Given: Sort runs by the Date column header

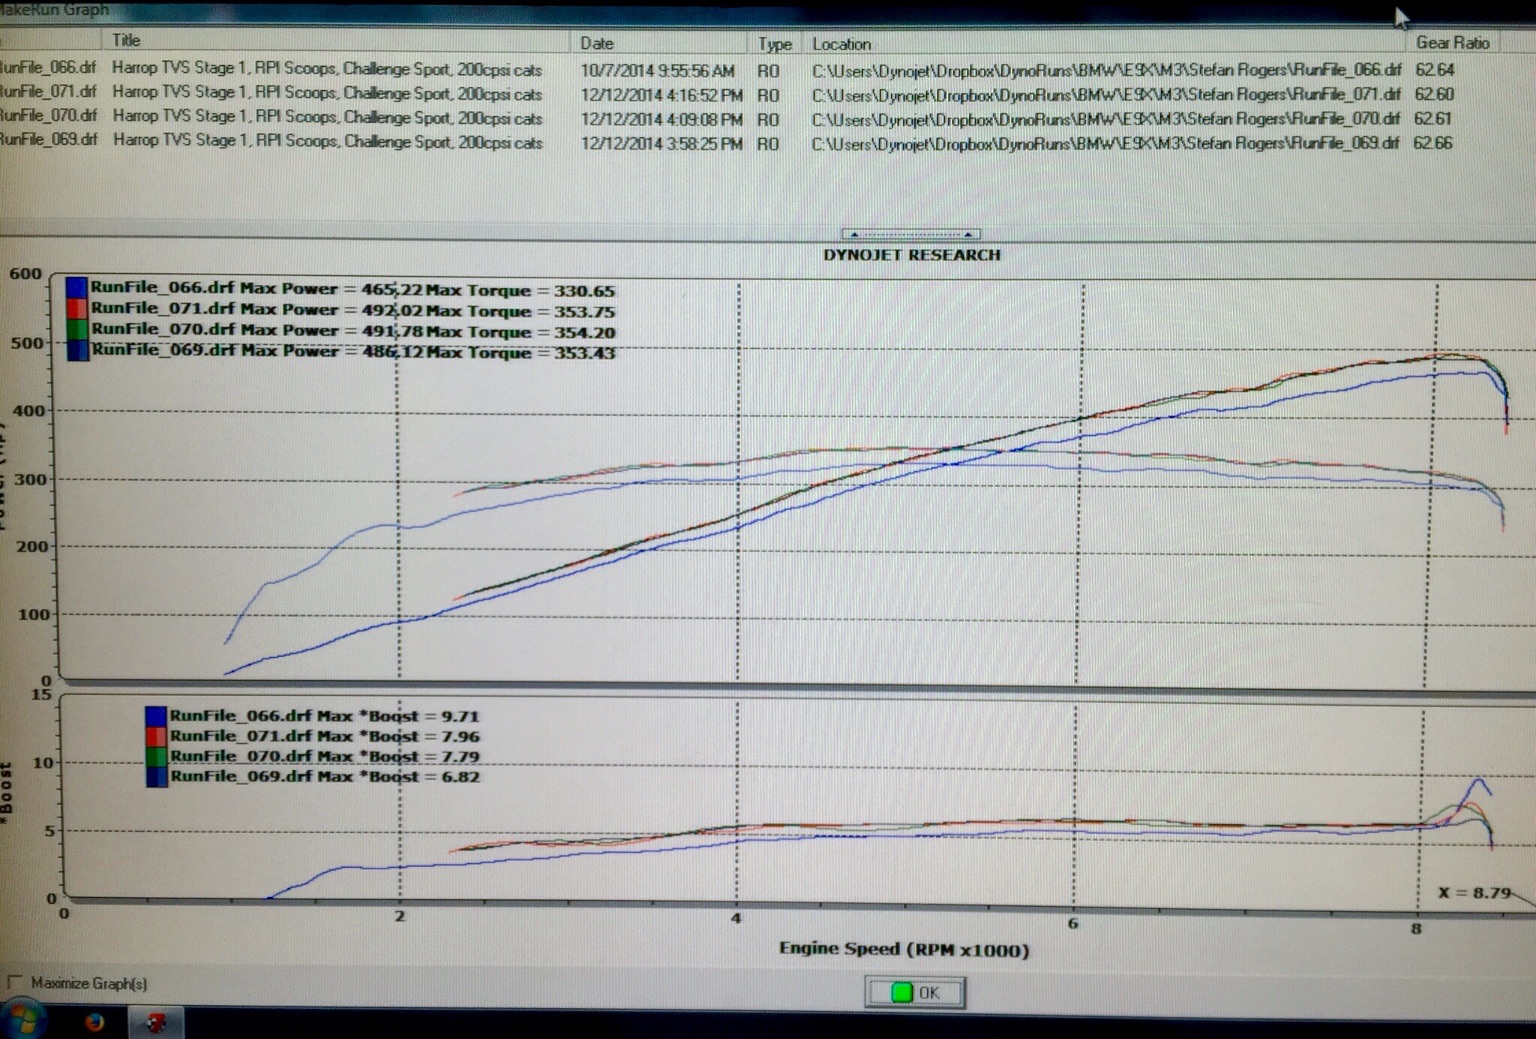Looking at the screenshot, I should click(x=597, y=43).
